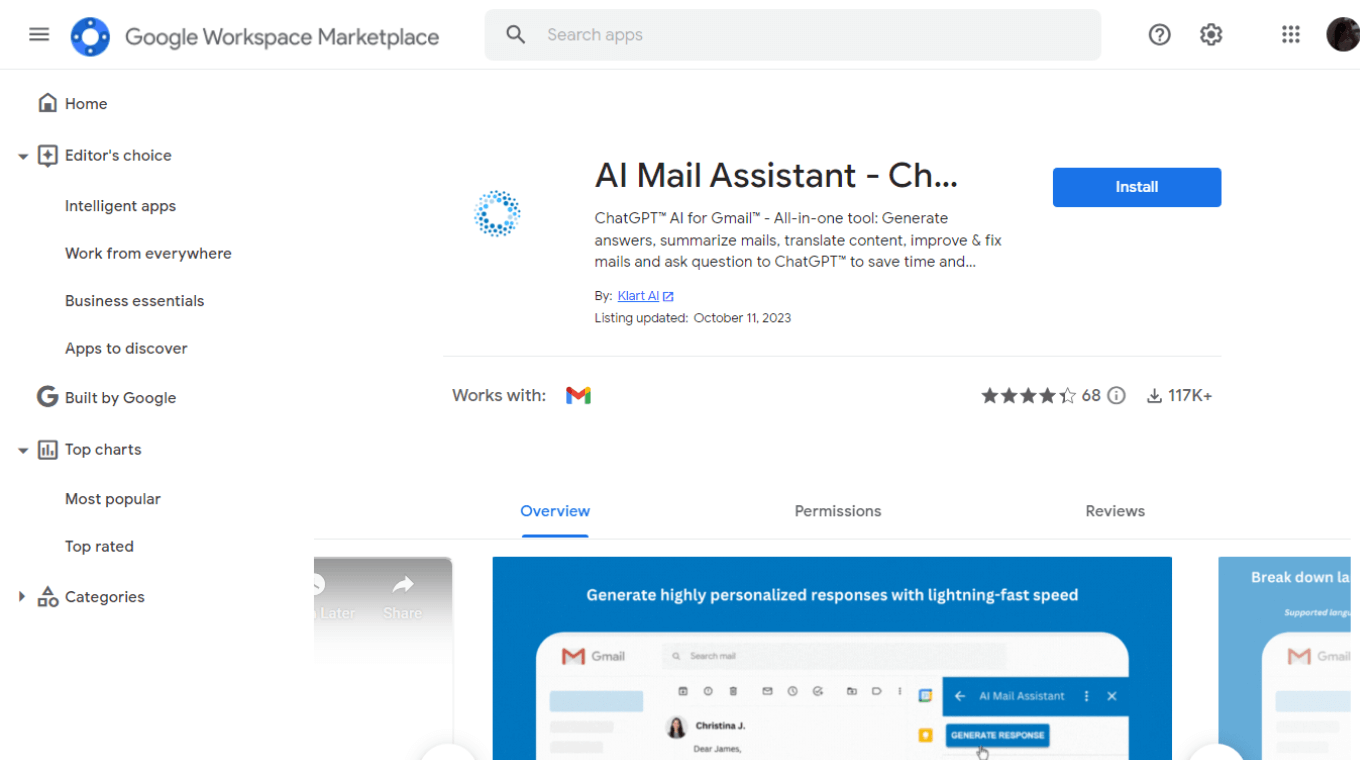Select Apps to discover
Image resolution: width=1360 pixels, height=760 pixels.
126,349
